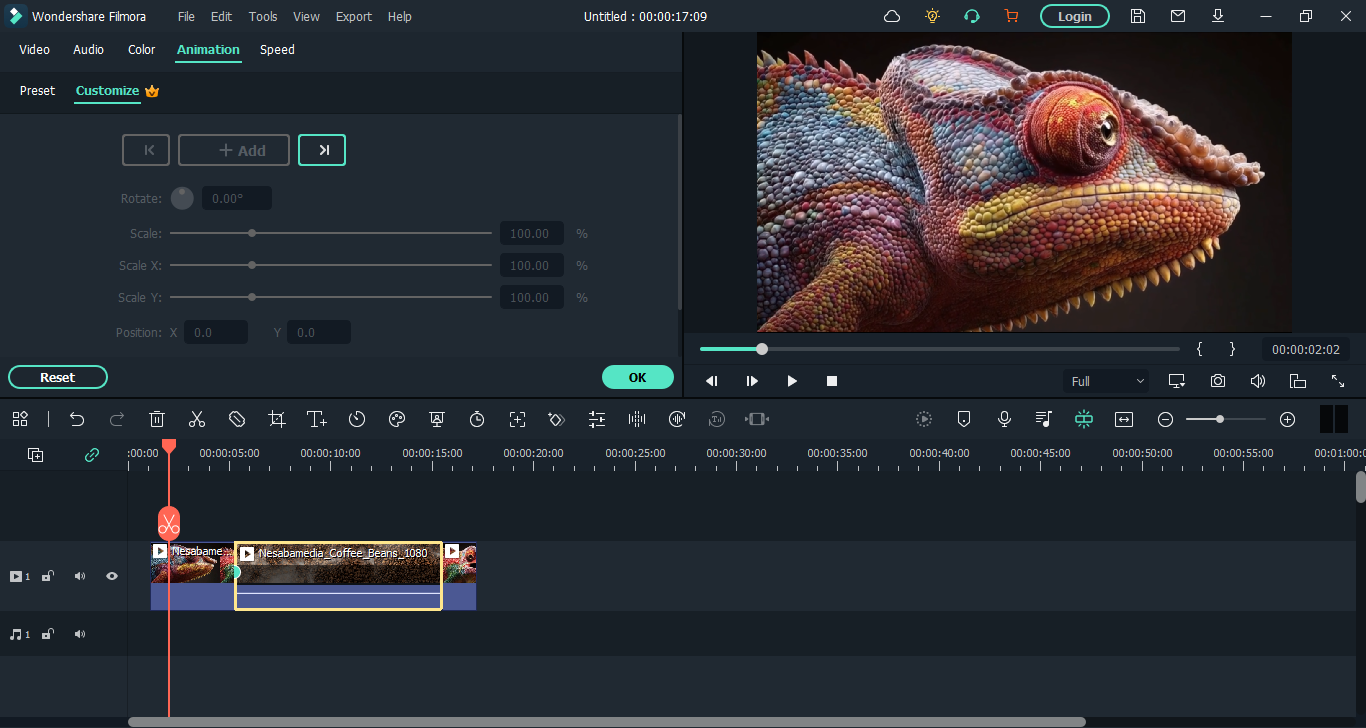Open the layout grid panel menu

click(x=20, y=419)
